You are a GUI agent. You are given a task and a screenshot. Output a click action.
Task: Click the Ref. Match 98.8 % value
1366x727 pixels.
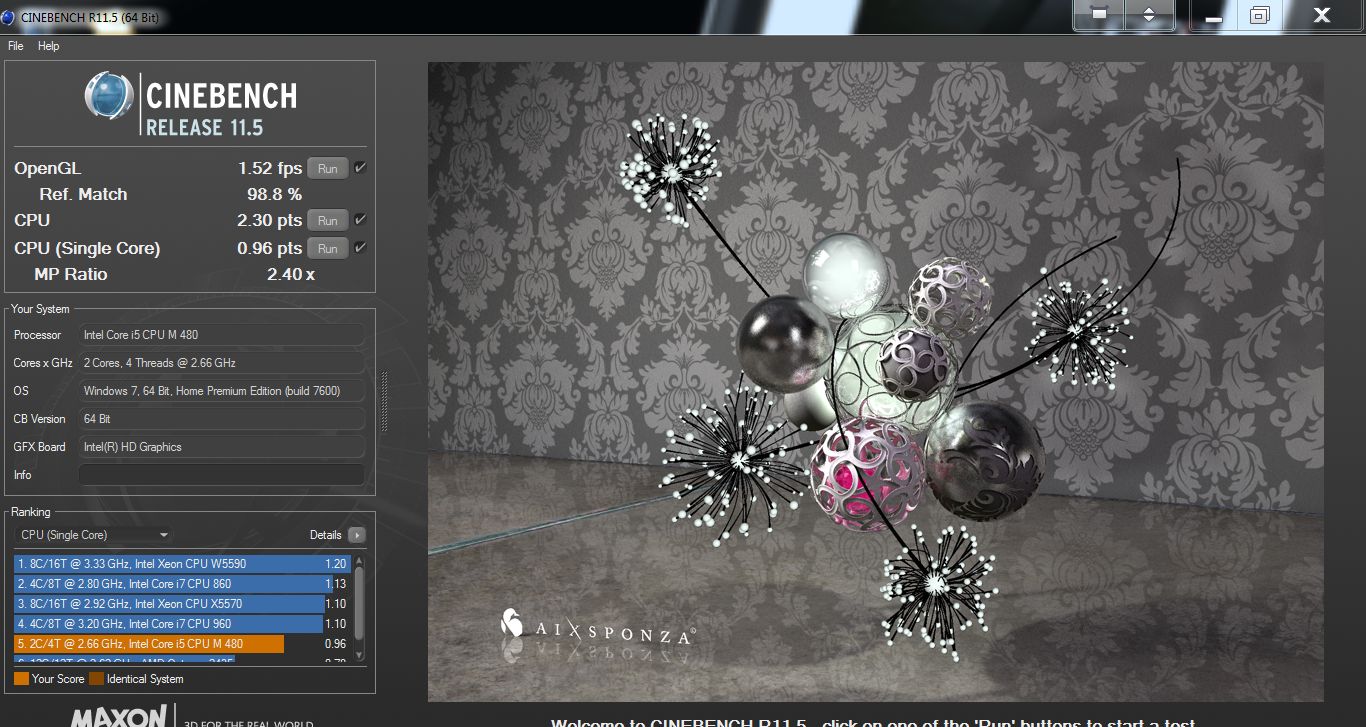click(275, 195)
